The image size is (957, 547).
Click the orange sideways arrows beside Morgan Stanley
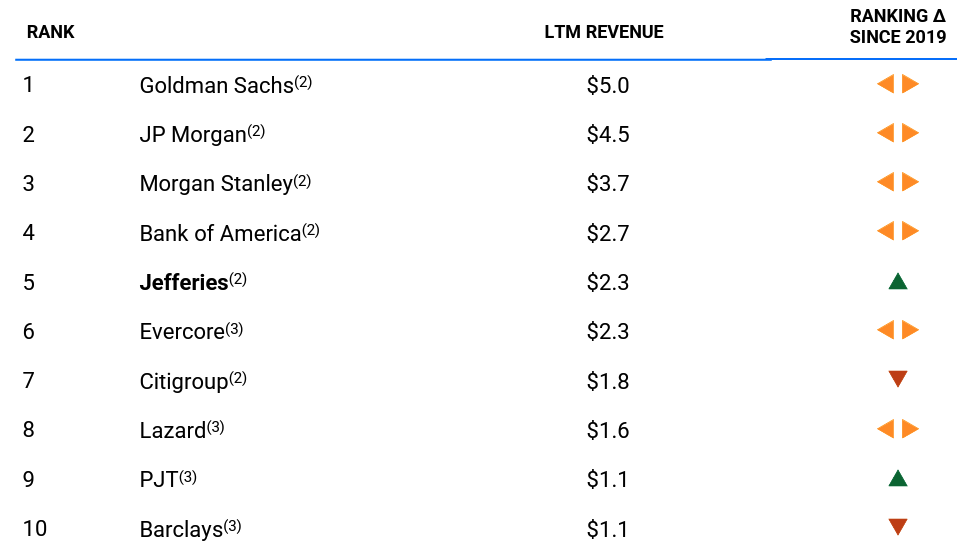coord(897,182)
